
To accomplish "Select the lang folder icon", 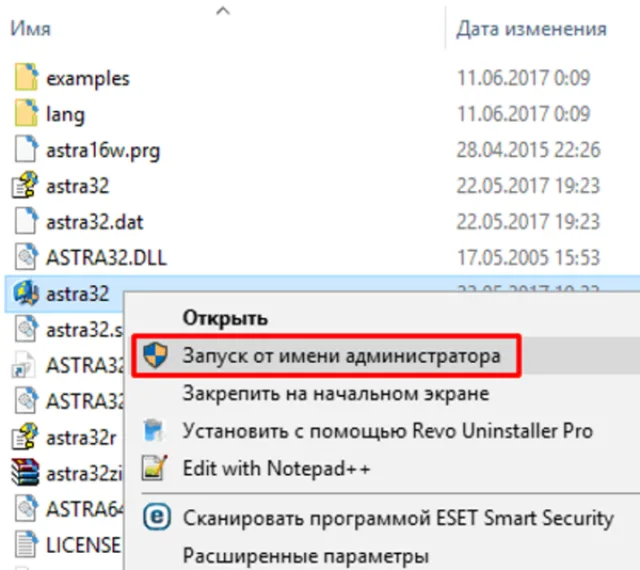I will point(26,113).
